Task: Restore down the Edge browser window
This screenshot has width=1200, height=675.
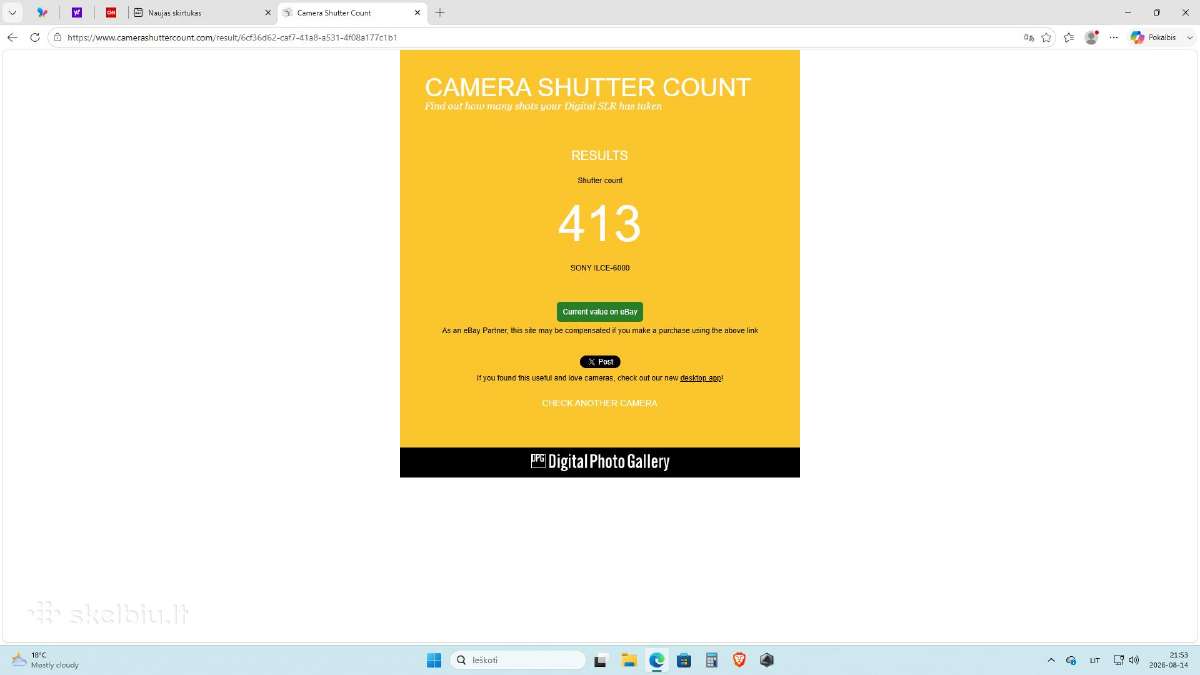Action: [x=1157, y=13]
